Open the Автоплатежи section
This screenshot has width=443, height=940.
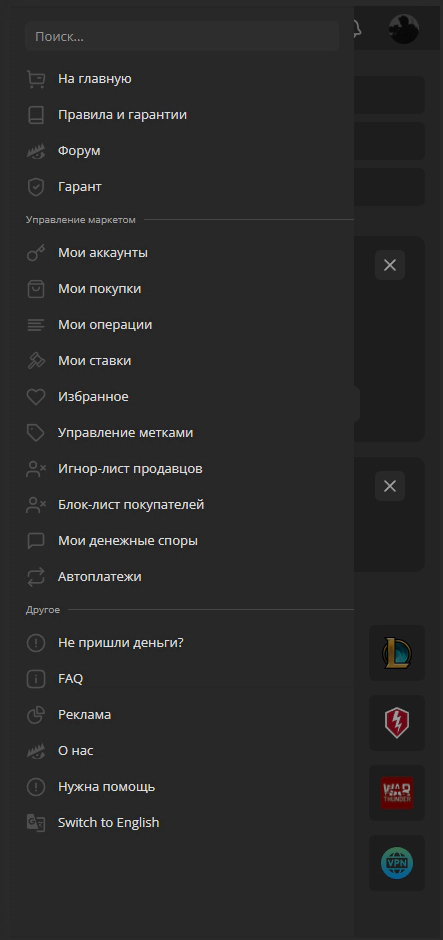(100, 577)
